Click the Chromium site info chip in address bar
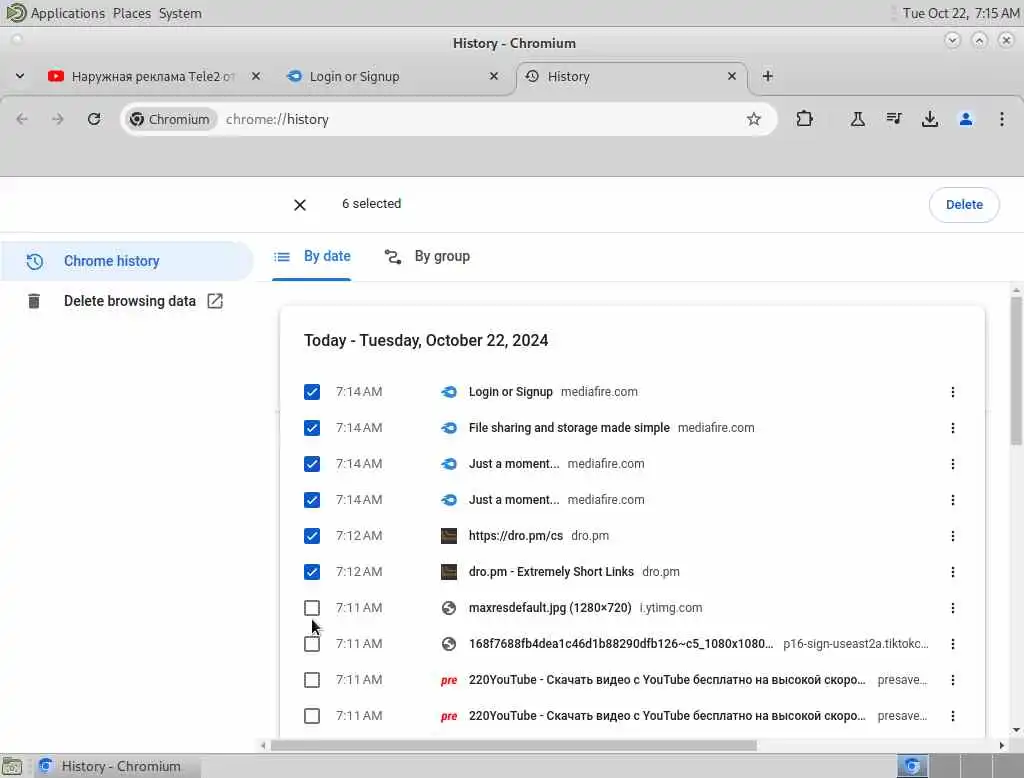Viewport: 1024px width, 778px height. (x=170, y=119)
